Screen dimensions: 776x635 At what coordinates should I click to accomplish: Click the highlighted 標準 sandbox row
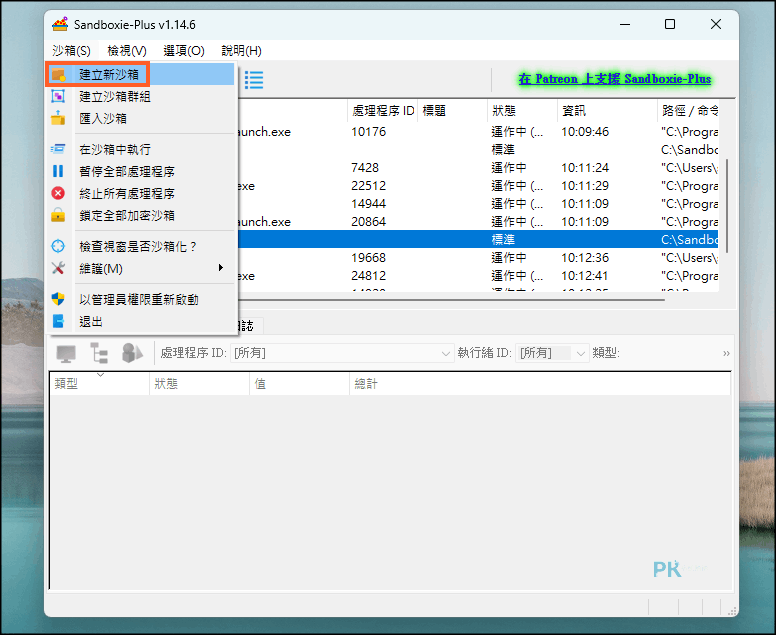(x=478, y=240)
